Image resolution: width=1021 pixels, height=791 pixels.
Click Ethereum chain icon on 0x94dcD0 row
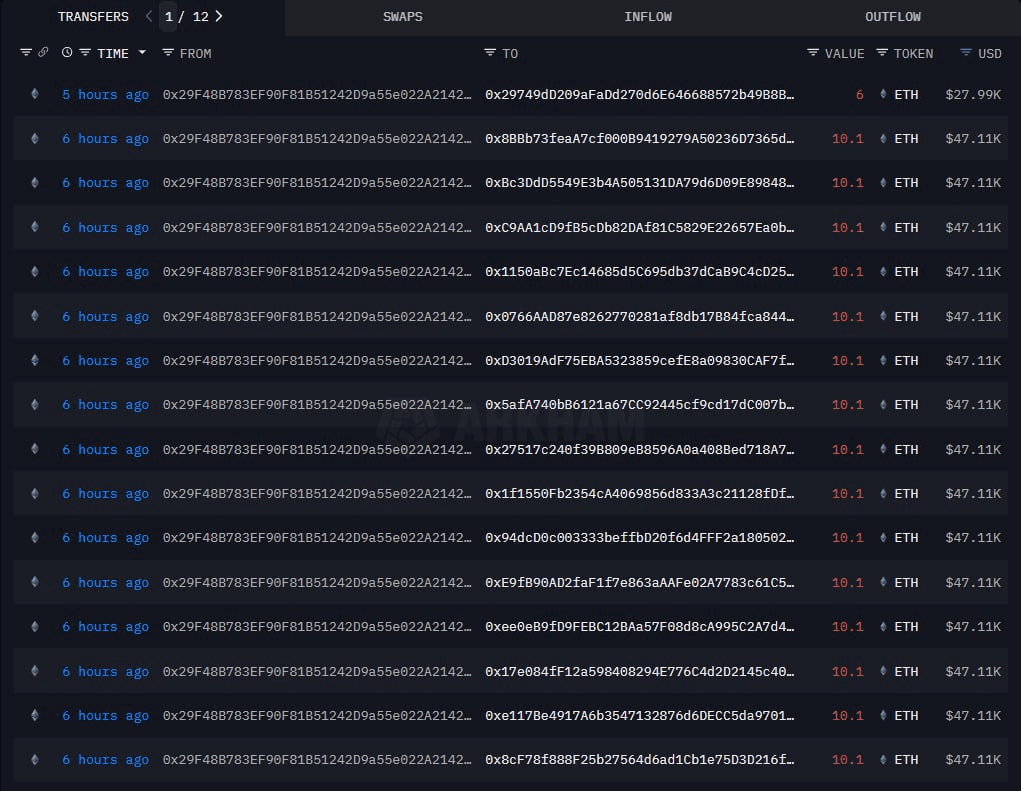(35, 538)
